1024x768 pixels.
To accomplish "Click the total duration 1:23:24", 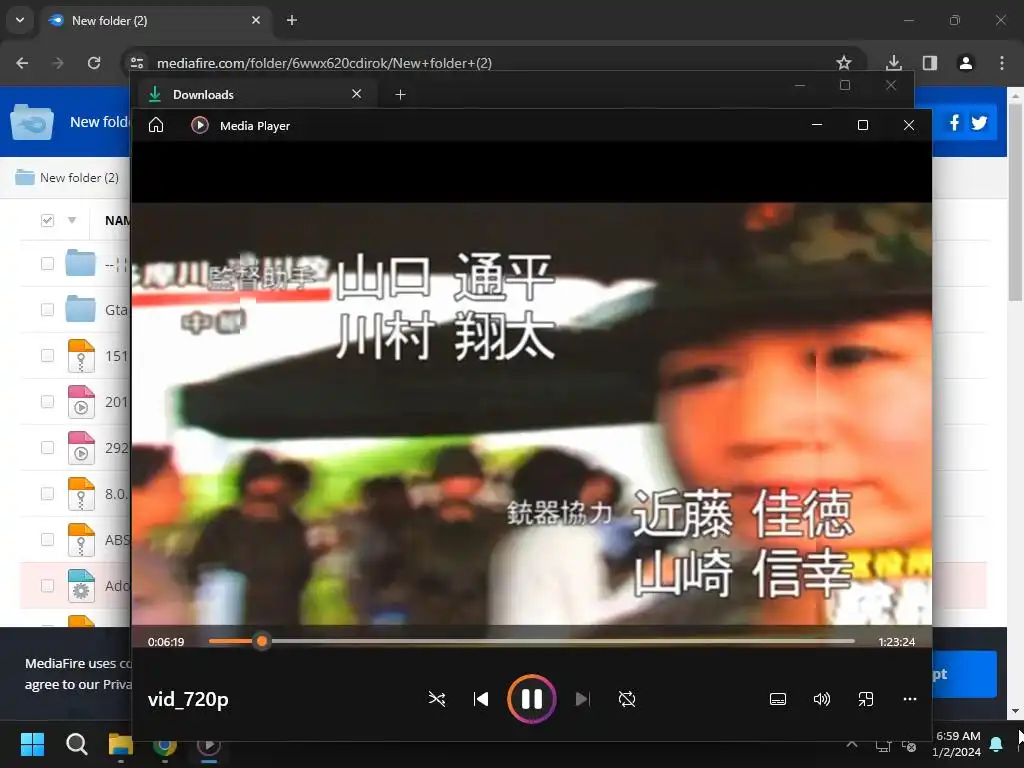I will 897,642.
